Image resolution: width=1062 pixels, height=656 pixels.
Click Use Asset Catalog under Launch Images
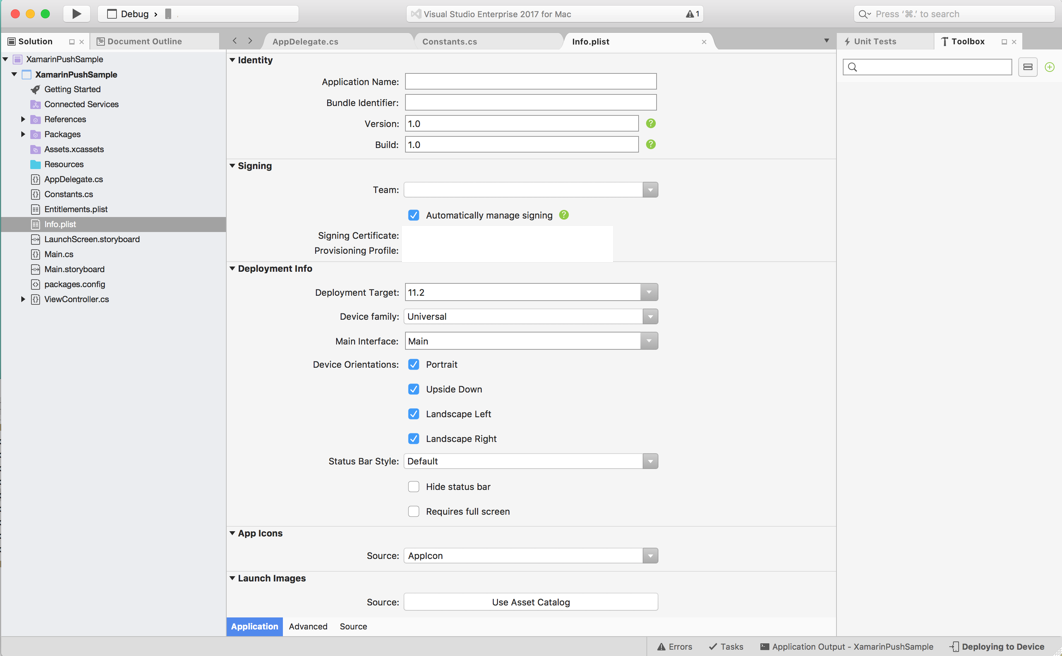point(530,601)
